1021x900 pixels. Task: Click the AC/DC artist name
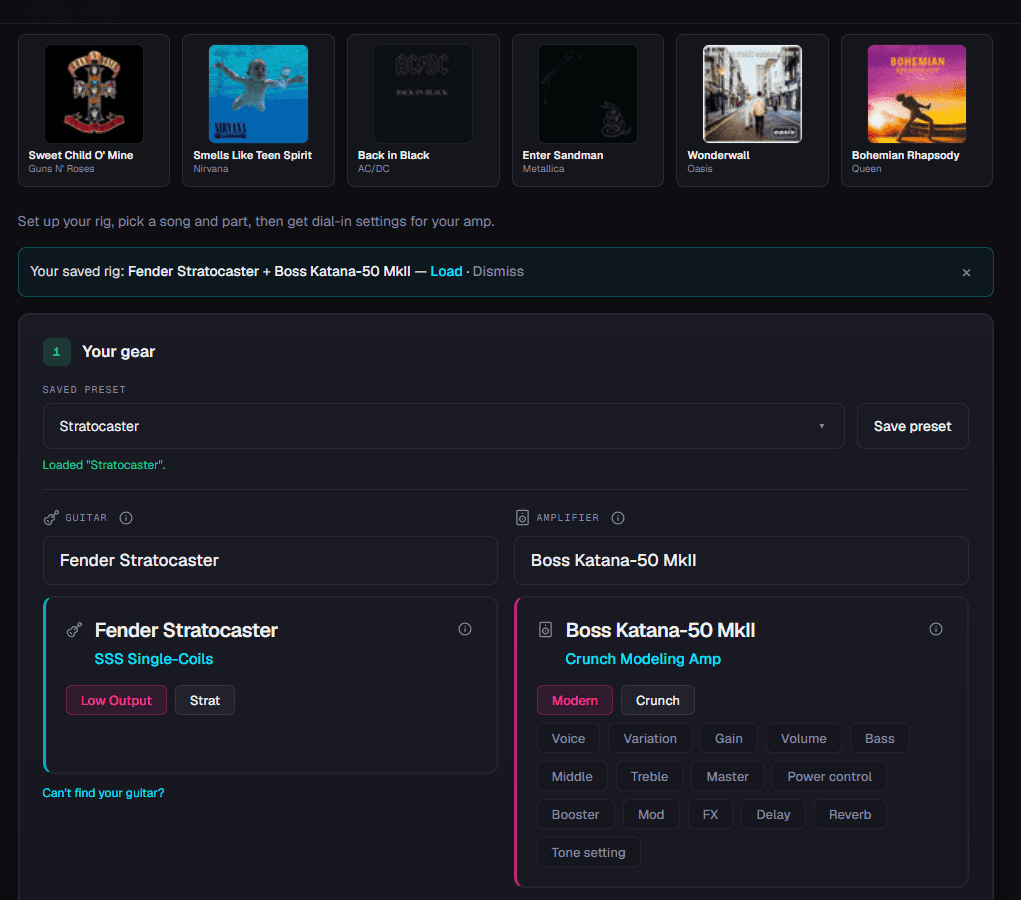374,169
